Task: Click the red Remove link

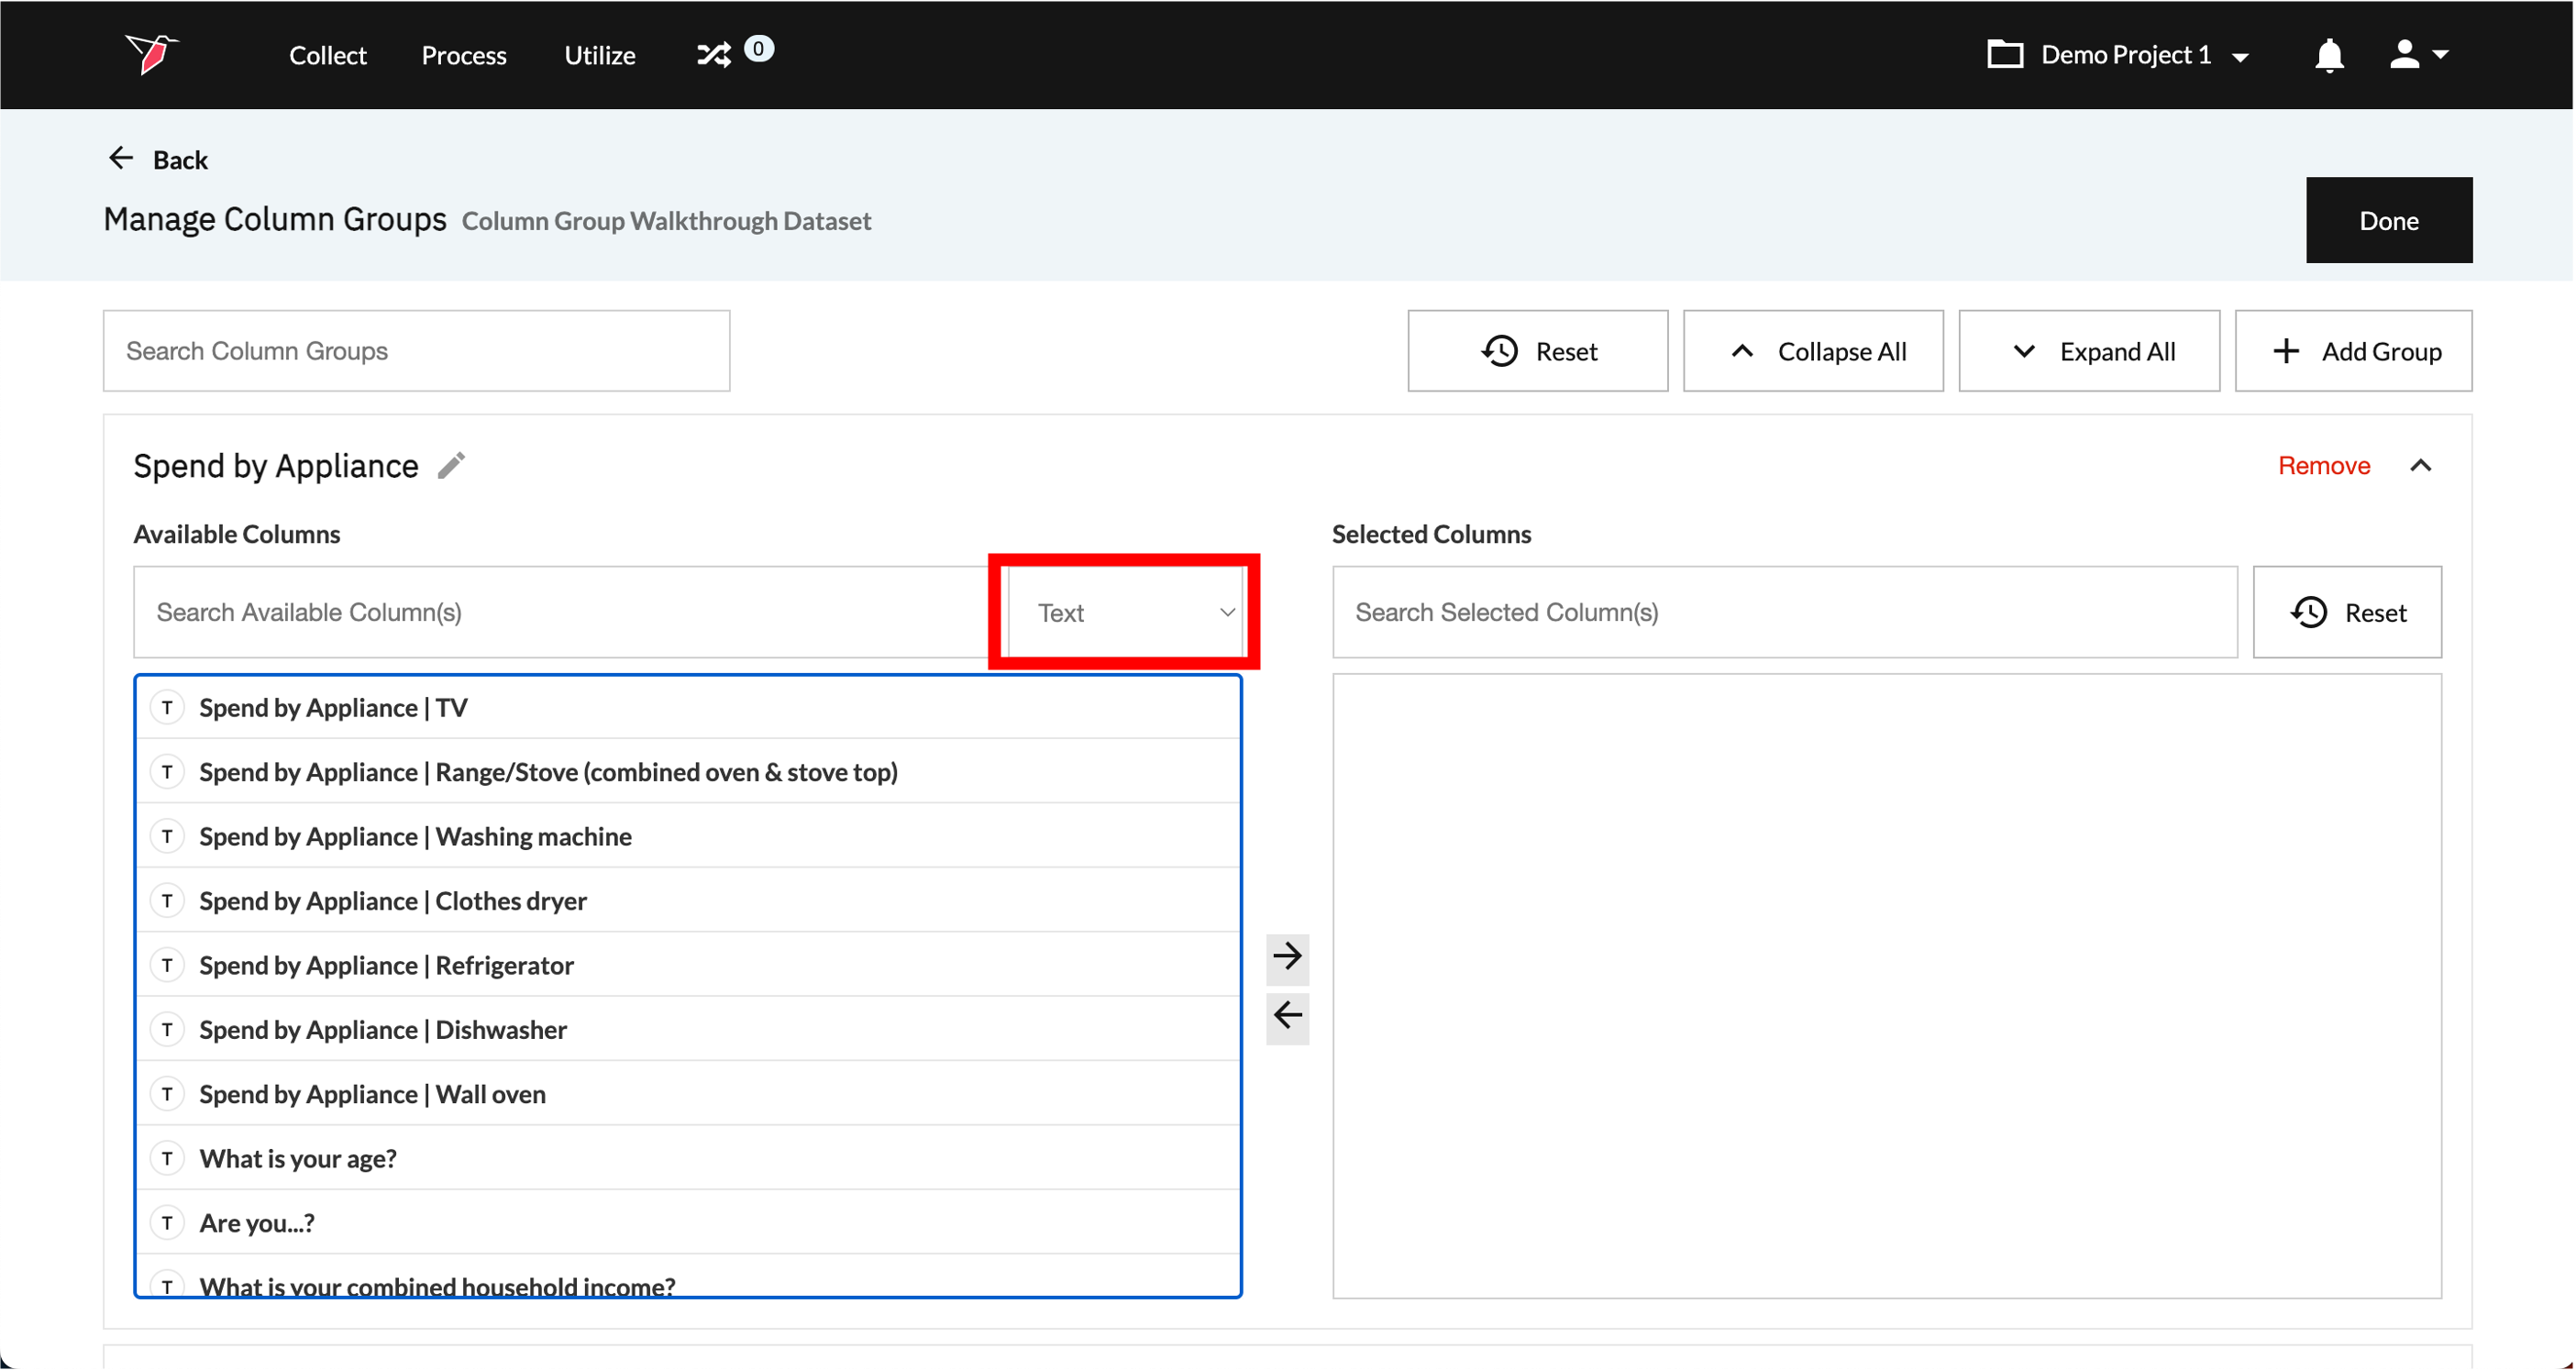Action: (2323, 465)
